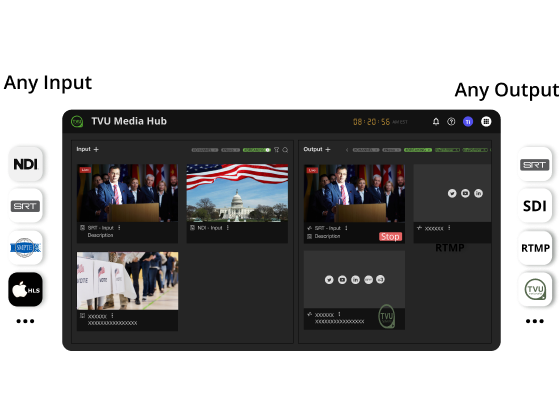Select the SRT icon under Any Output

pos(535,164)
